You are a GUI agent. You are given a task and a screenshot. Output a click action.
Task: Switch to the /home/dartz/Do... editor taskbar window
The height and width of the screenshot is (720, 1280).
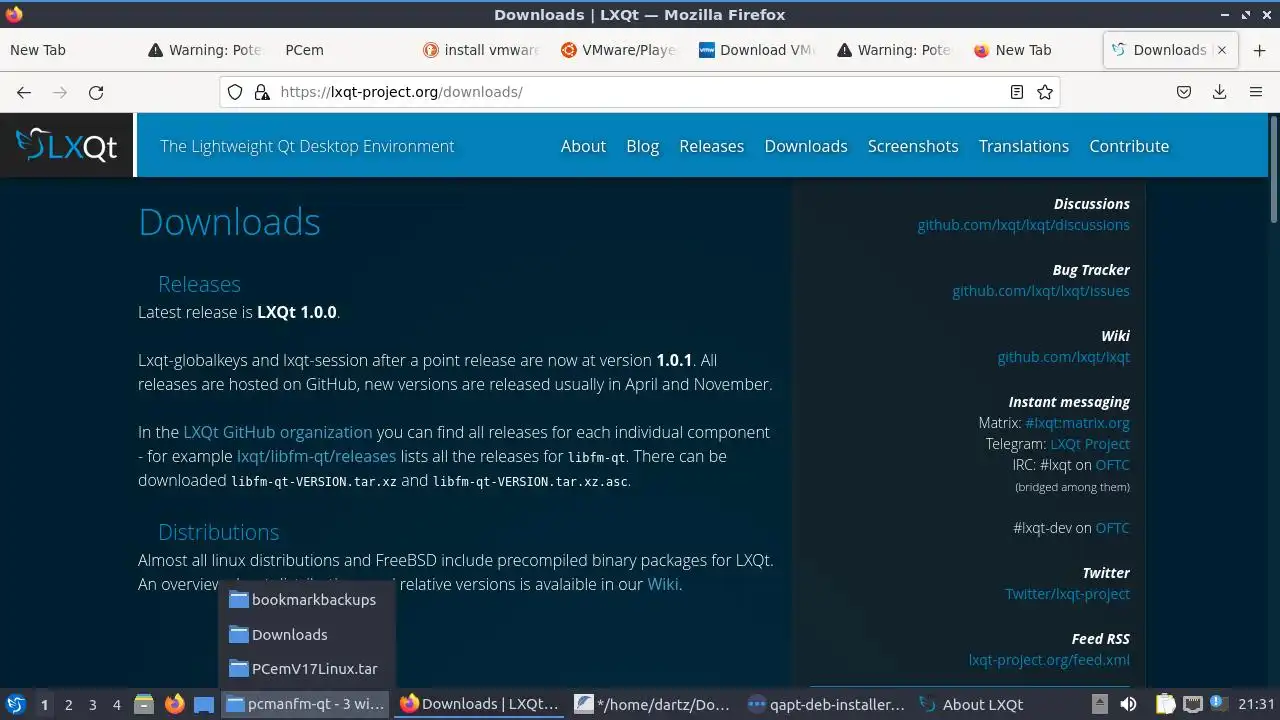(653, 704)
